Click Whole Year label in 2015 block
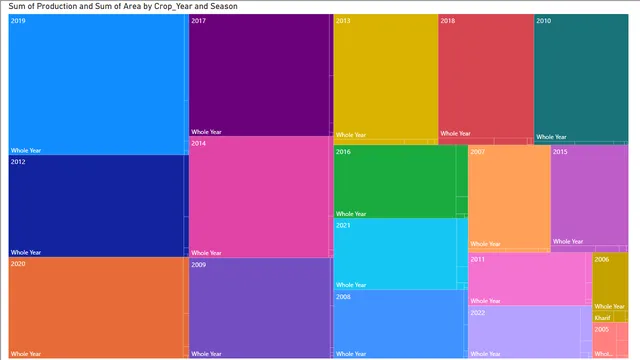This screenshot has width=640, height=360. click(568, 241)
